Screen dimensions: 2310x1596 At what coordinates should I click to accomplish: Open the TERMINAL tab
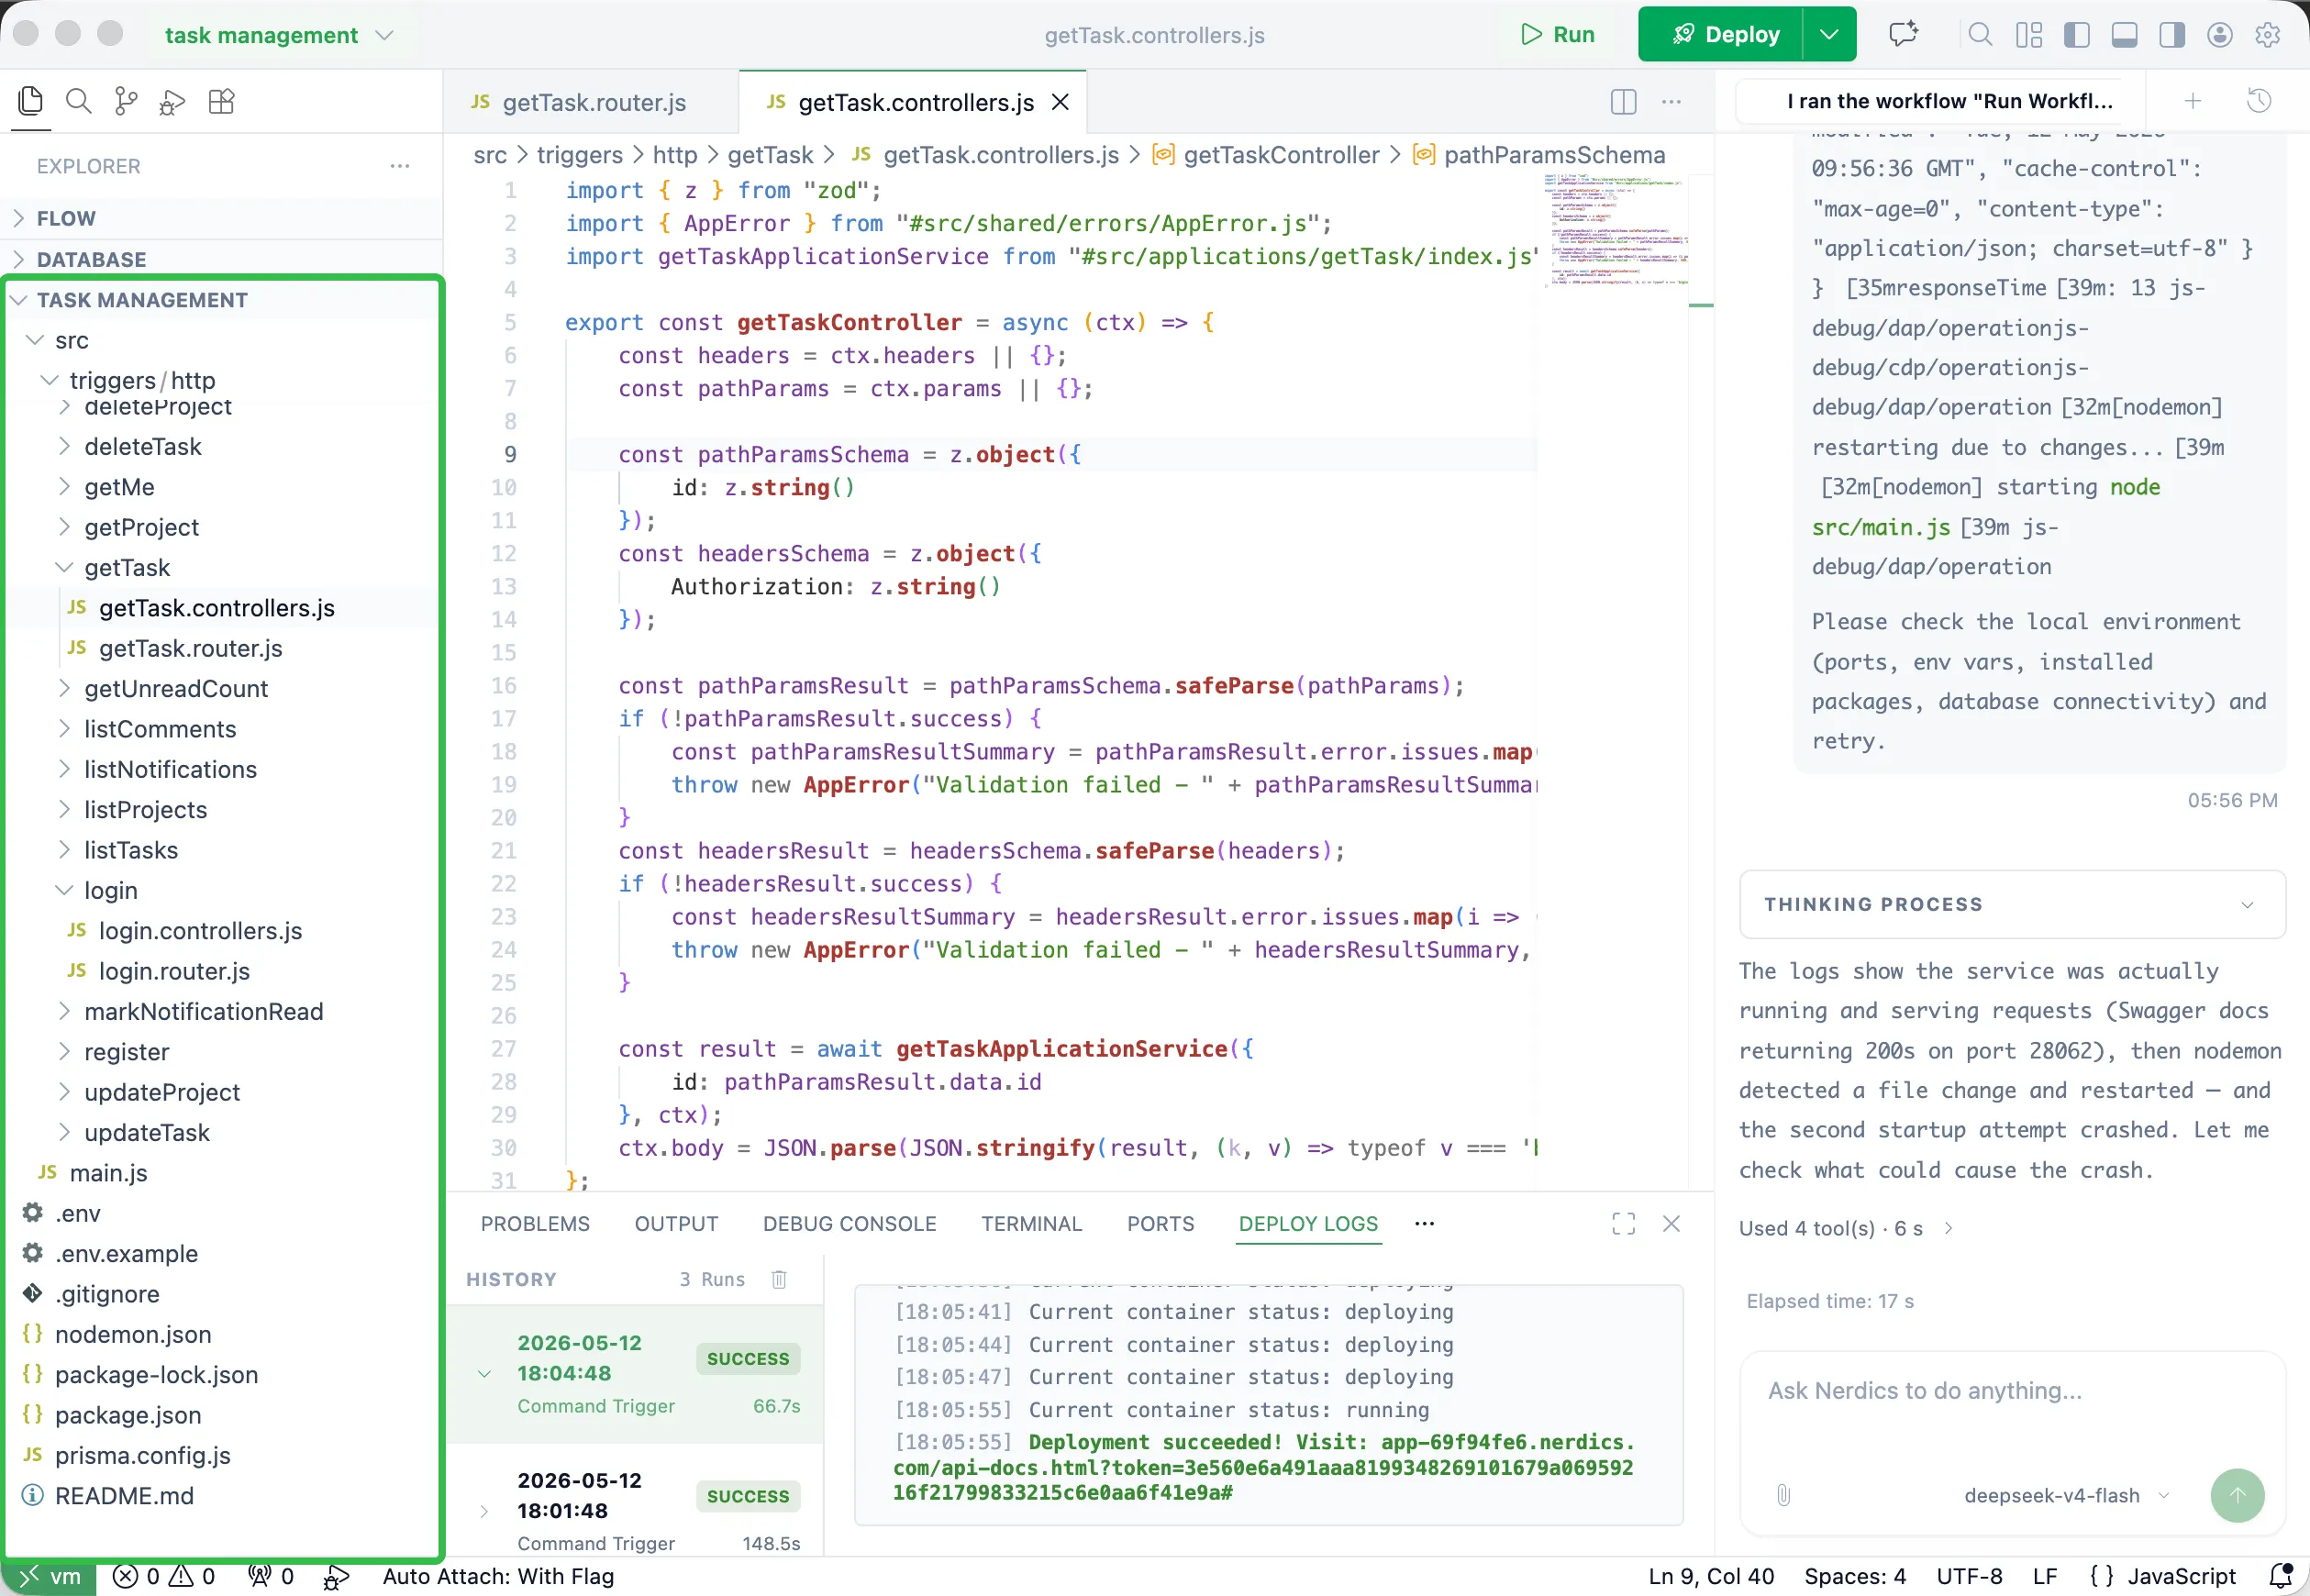click(1031, 1224)
